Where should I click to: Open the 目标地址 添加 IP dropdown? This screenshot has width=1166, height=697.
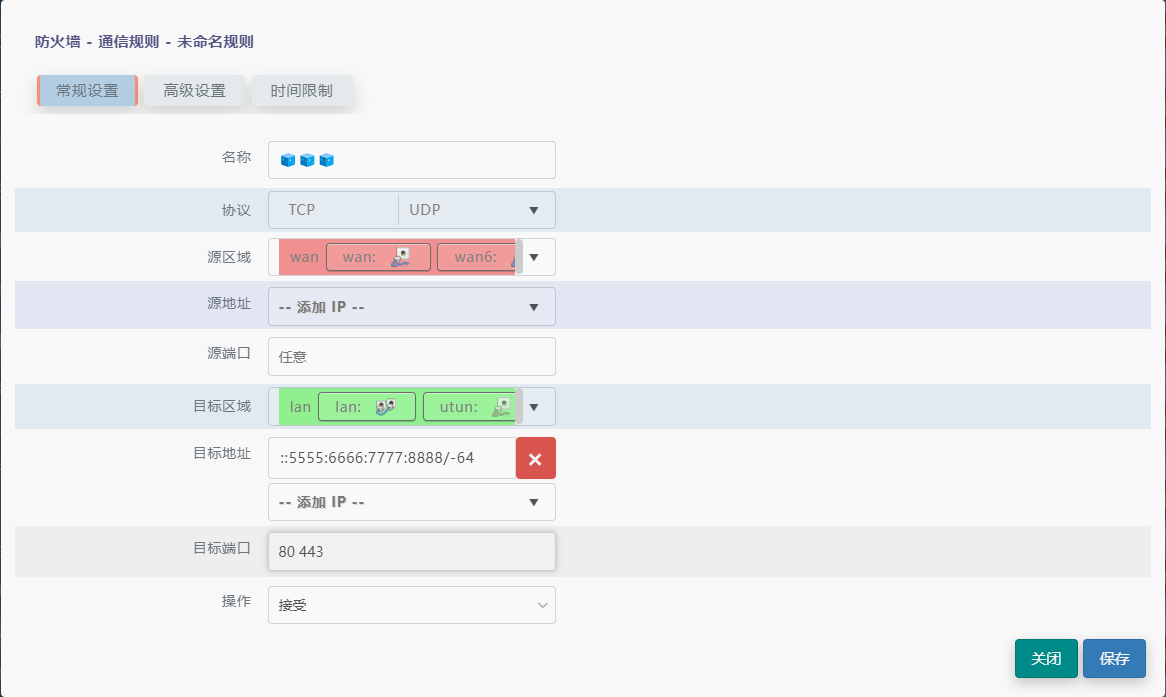coord(411,502)
